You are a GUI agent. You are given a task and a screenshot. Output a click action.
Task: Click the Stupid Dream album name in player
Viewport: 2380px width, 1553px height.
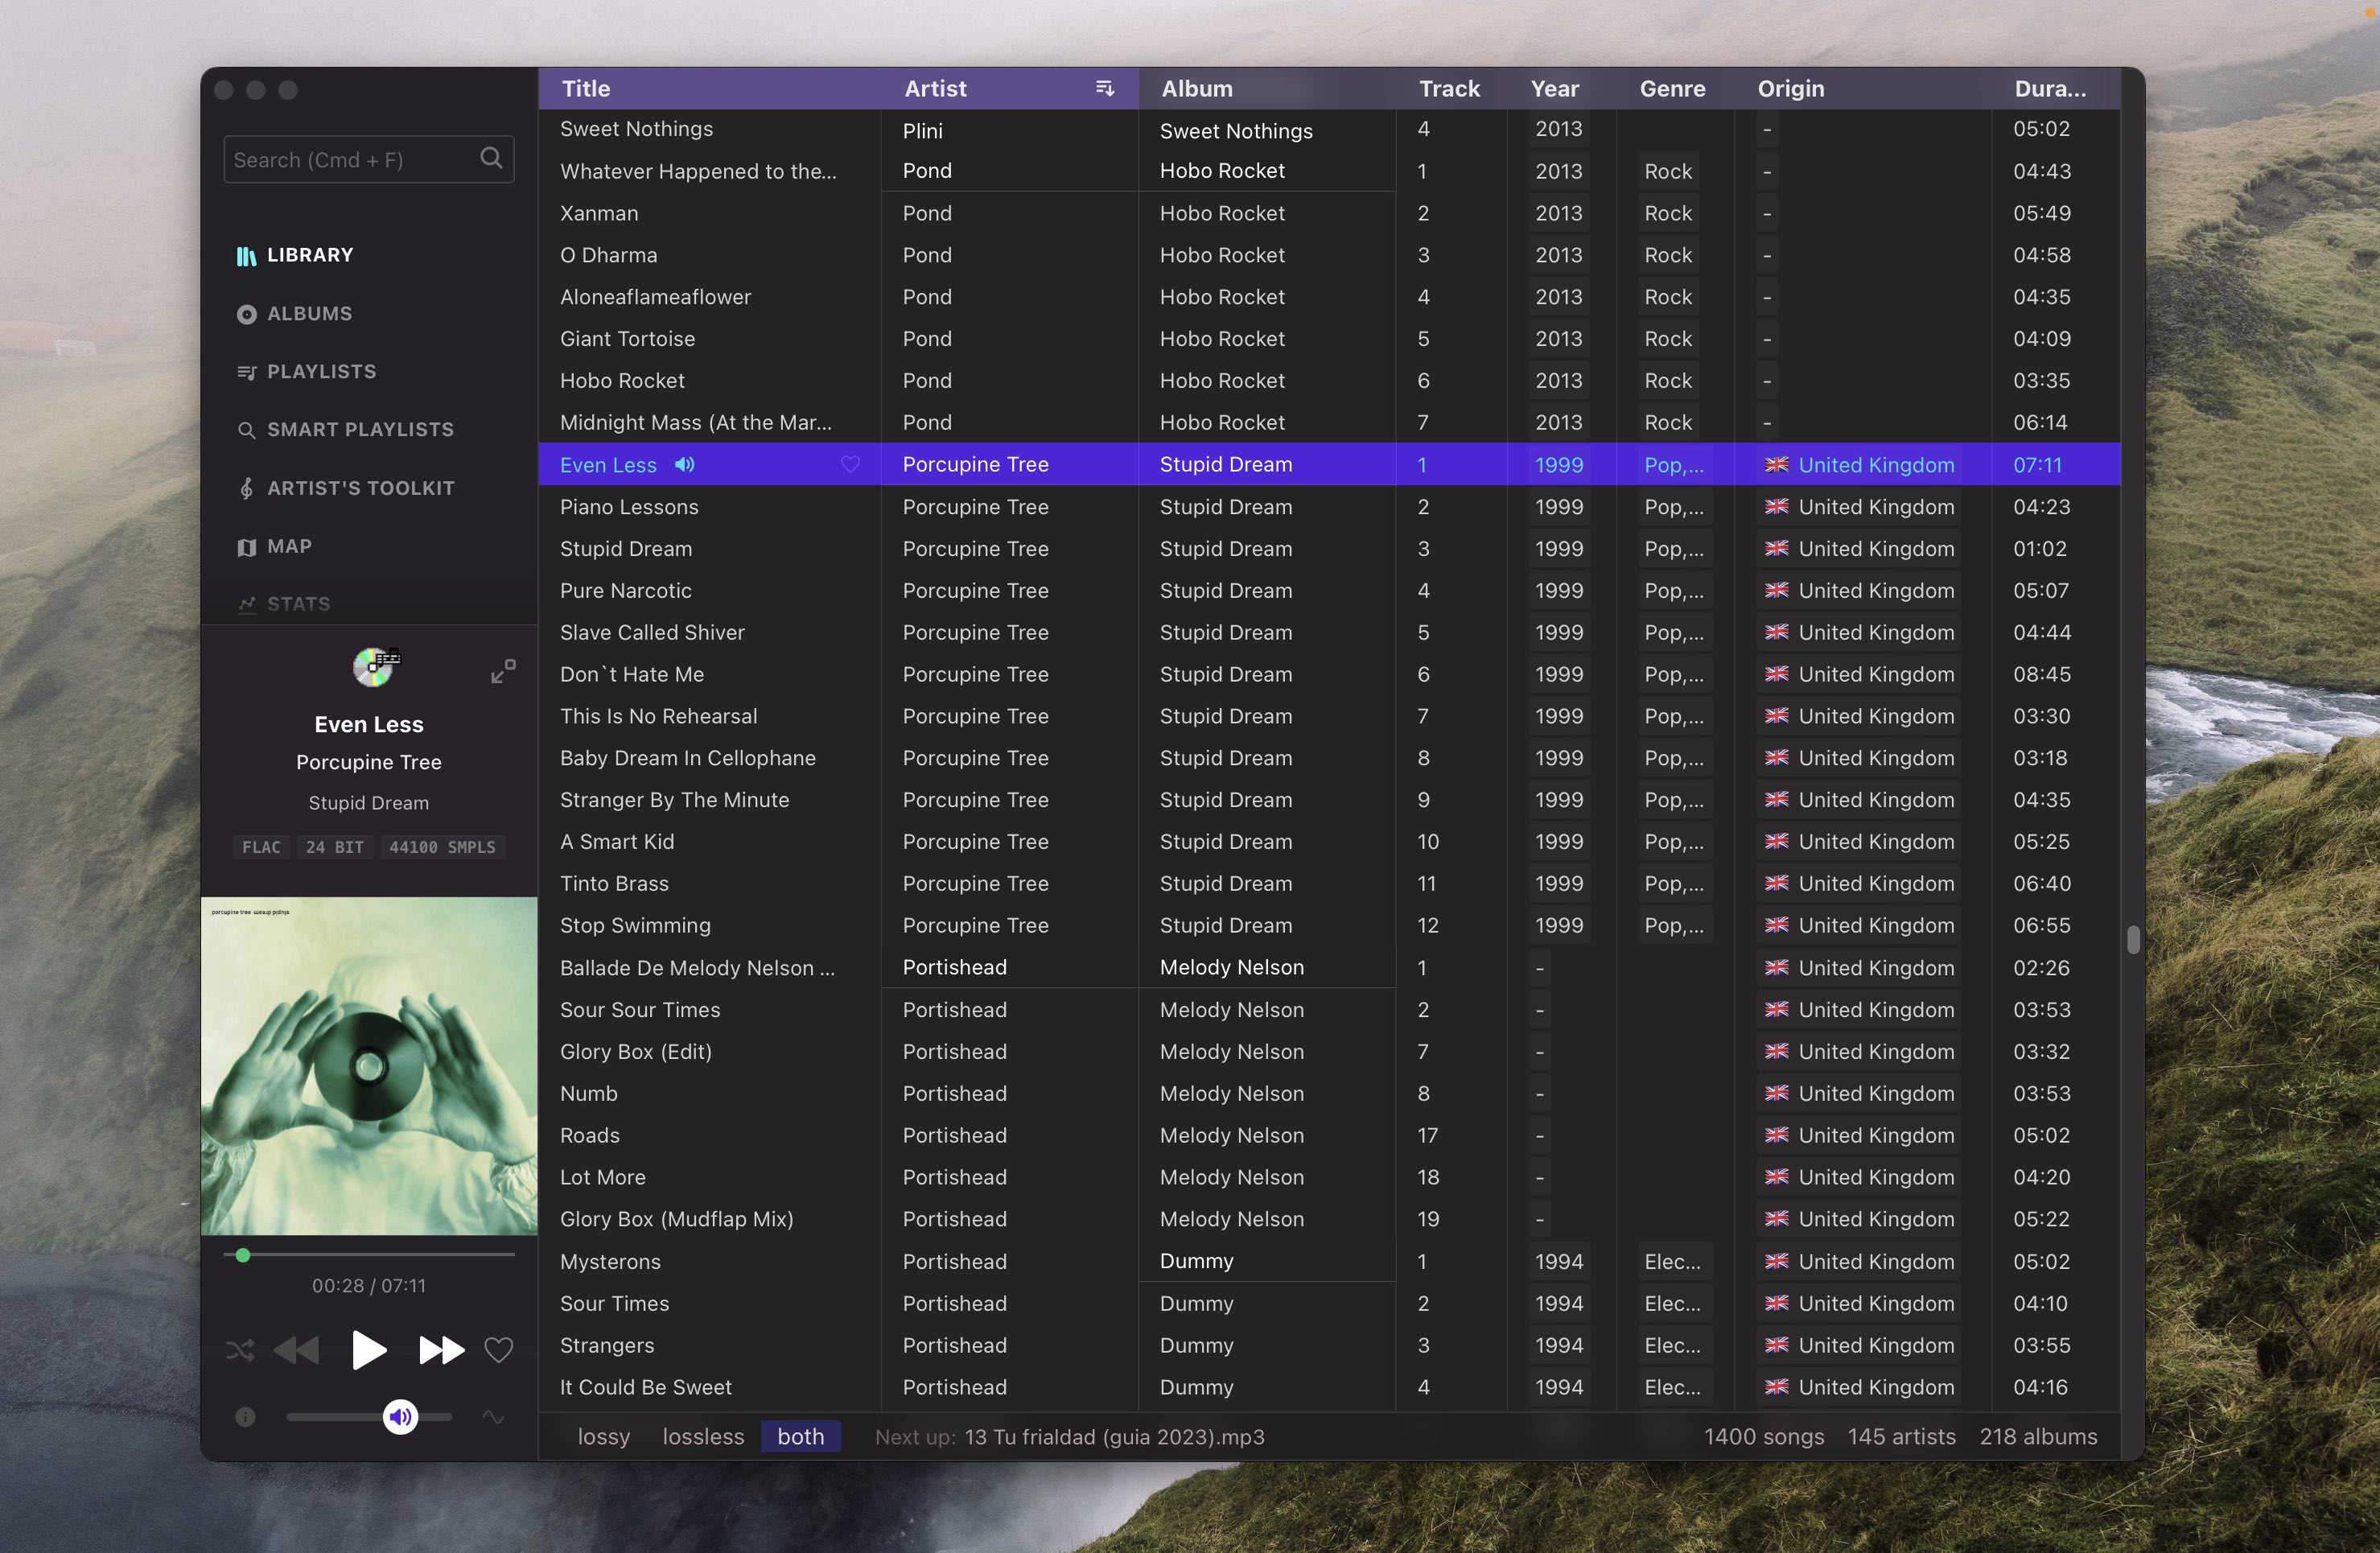click(x=369, y=803)
